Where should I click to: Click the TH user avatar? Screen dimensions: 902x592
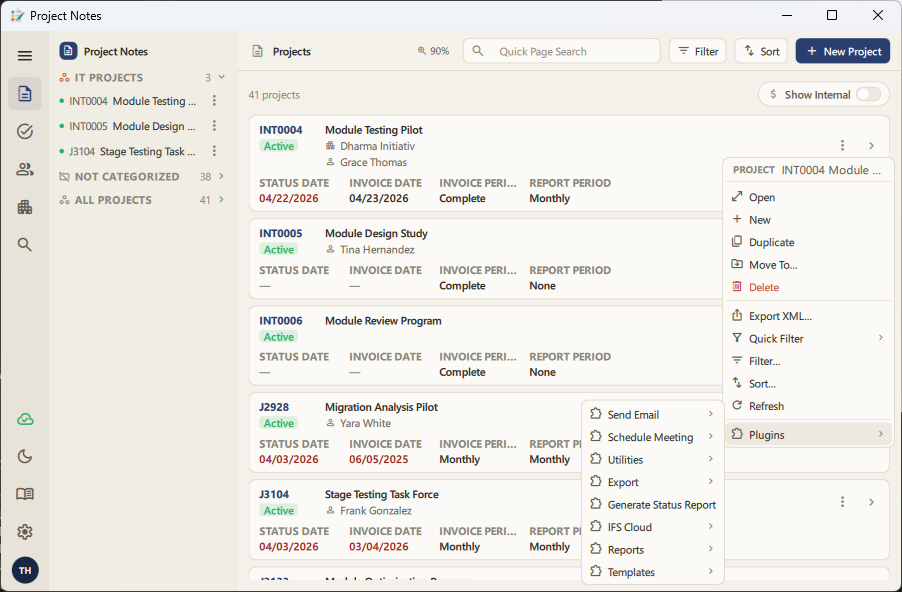[x=25, y=570]
